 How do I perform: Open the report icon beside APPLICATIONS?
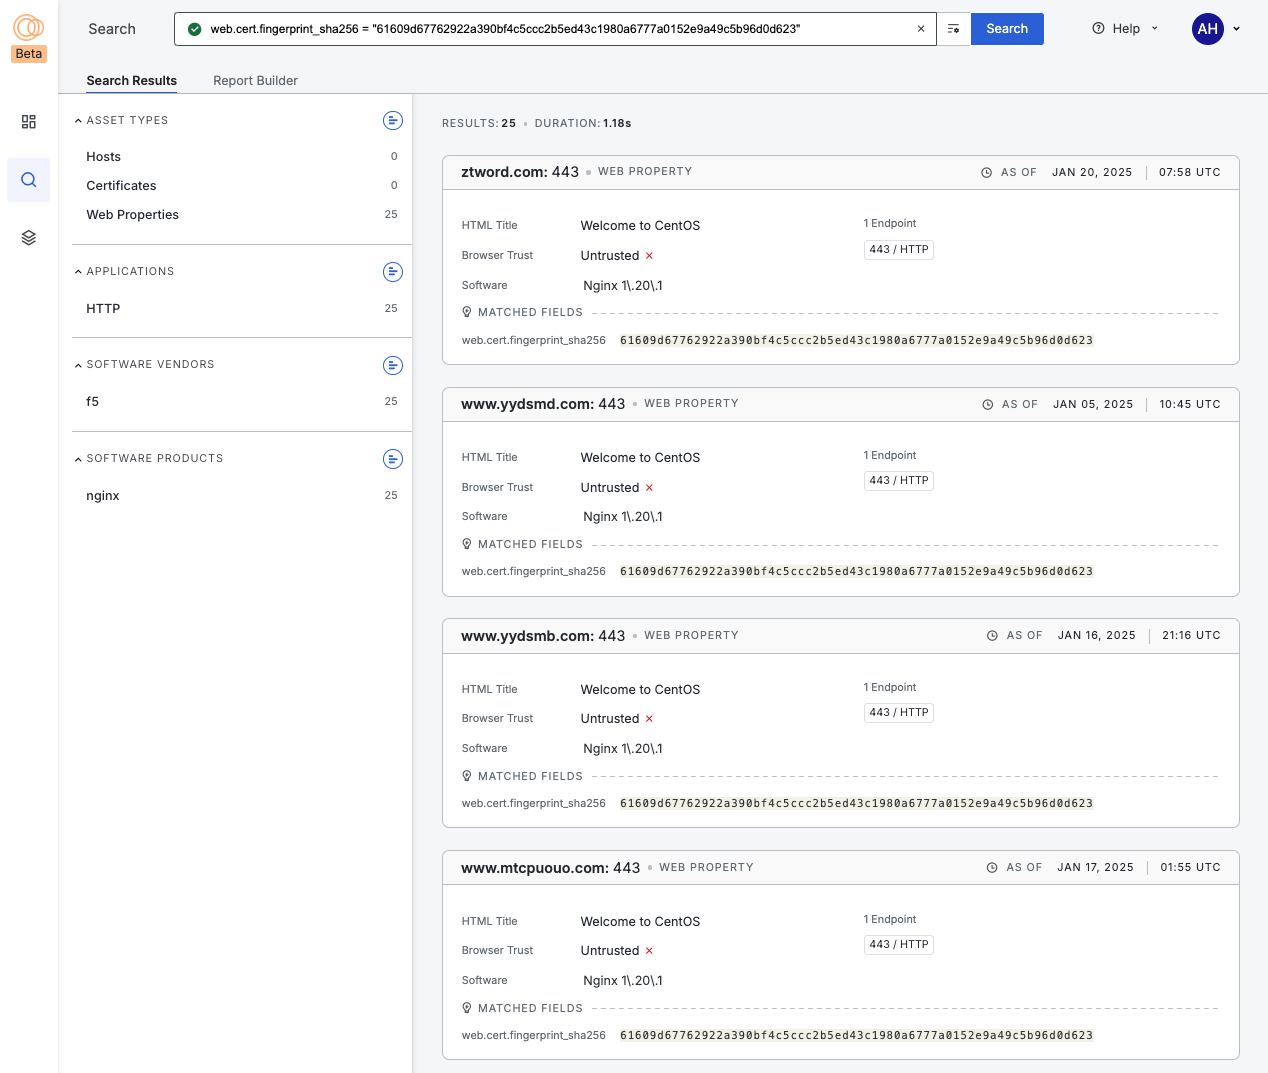click(392, 272)
